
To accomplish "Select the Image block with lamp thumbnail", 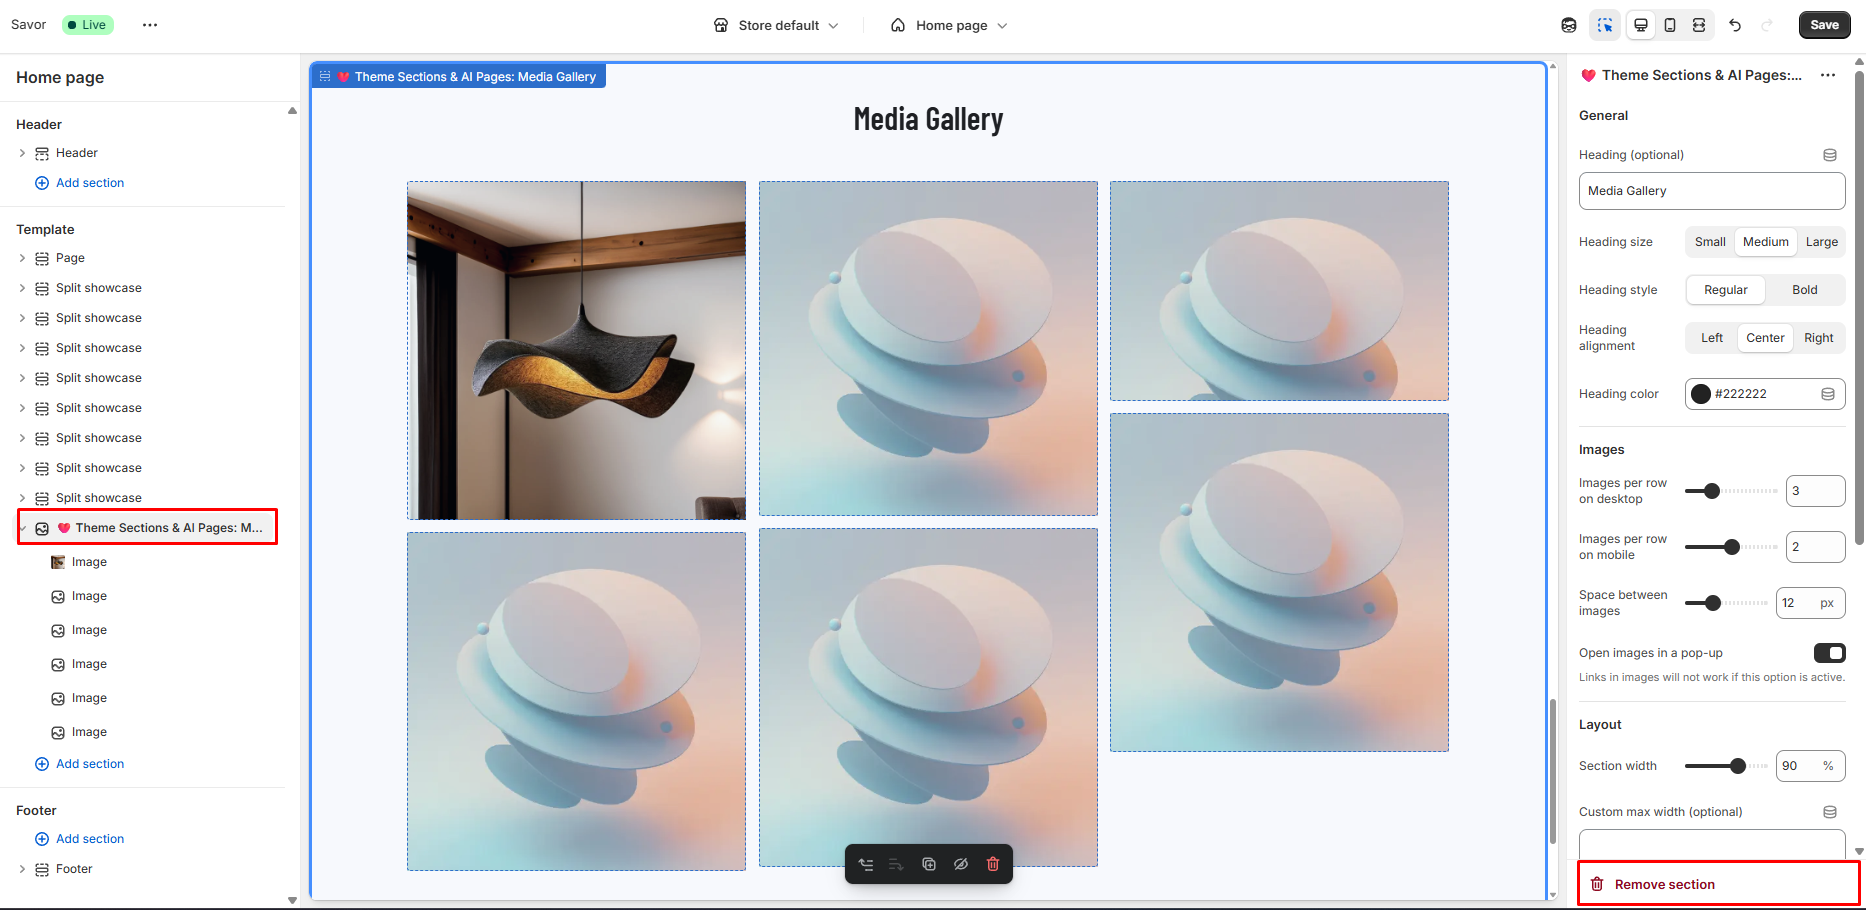I will pyautogui.click(x=89, y=562).
